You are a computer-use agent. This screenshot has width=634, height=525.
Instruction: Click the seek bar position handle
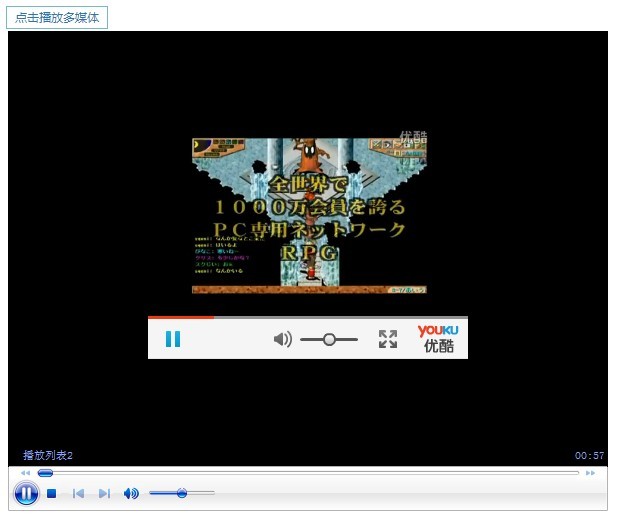coord(45,472)
